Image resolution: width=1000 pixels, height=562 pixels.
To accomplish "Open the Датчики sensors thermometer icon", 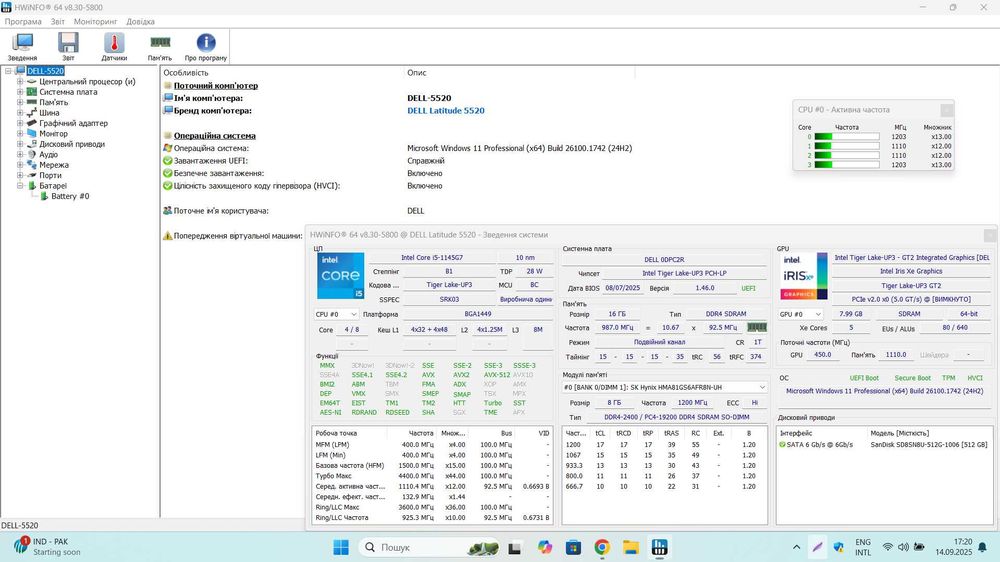I will click(x=114, y=47).
